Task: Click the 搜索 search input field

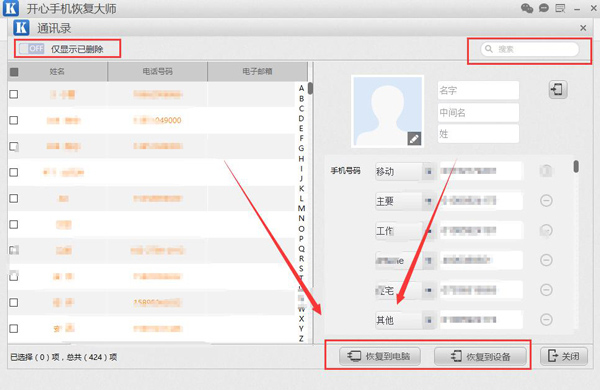Action: pyautogui.click(x=530, y=49)
